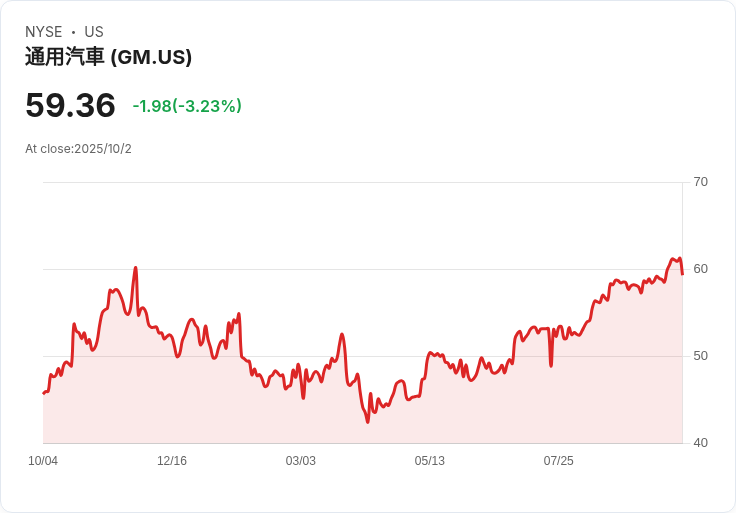Click the 70 y-axis price label
736x513 pixels.
[x=700, y=182]
